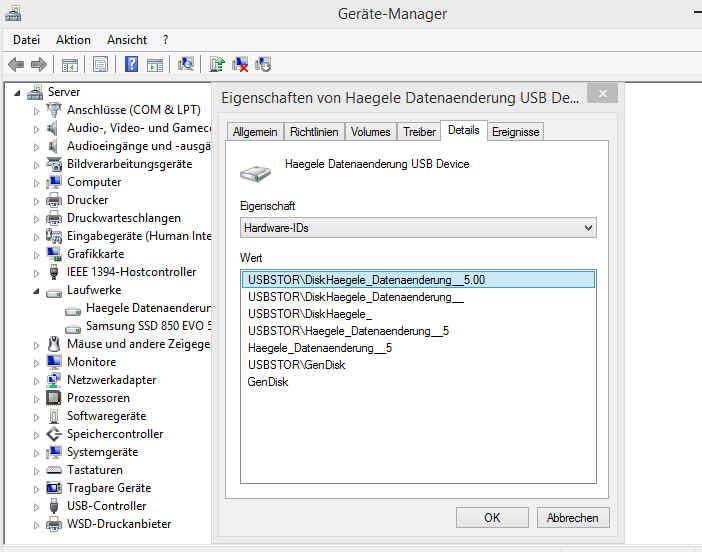
Task: Open the Aktion menu
Action: point(73,40)
